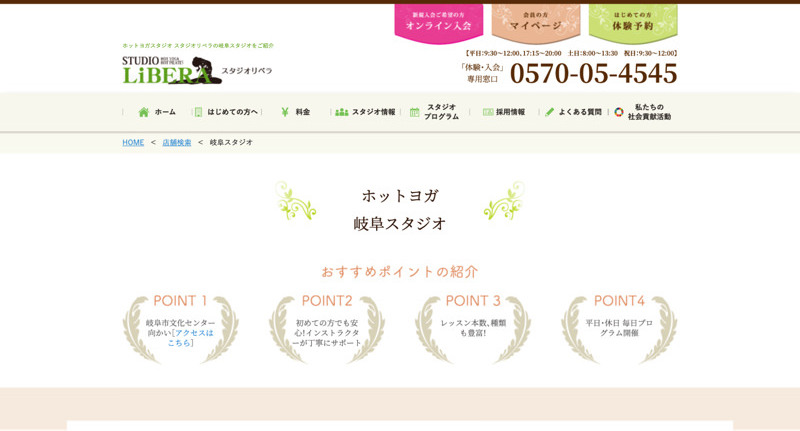Go to HOME breadcrumb link

coord(133,142)
